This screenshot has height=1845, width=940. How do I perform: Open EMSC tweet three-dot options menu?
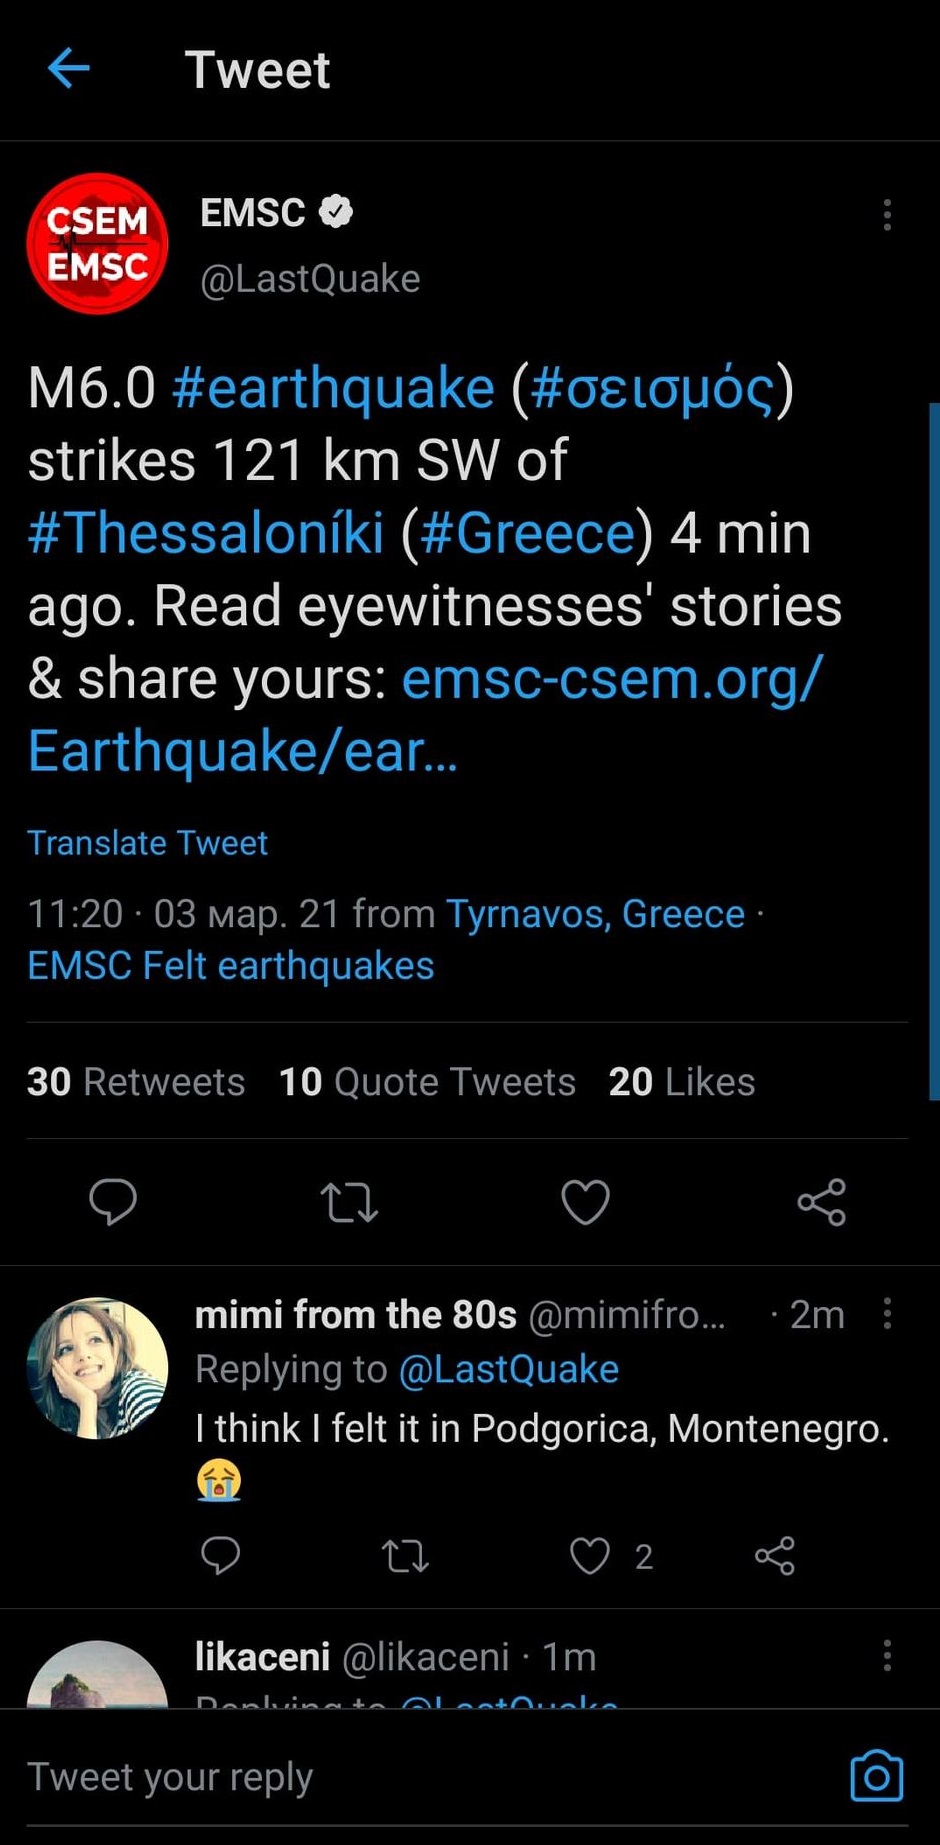(x=887, y=215)
